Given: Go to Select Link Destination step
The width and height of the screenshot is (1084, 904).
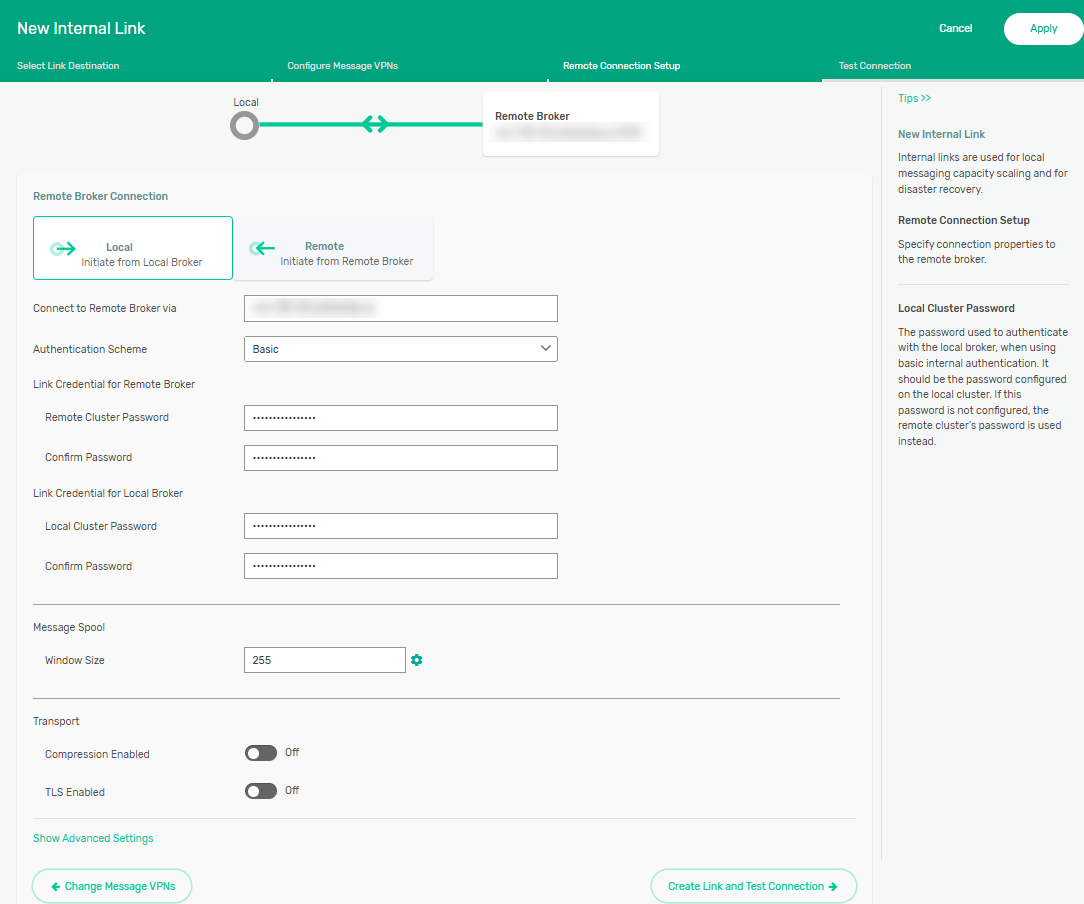Looking at the screenshot, I should click(x=68, y=66).
